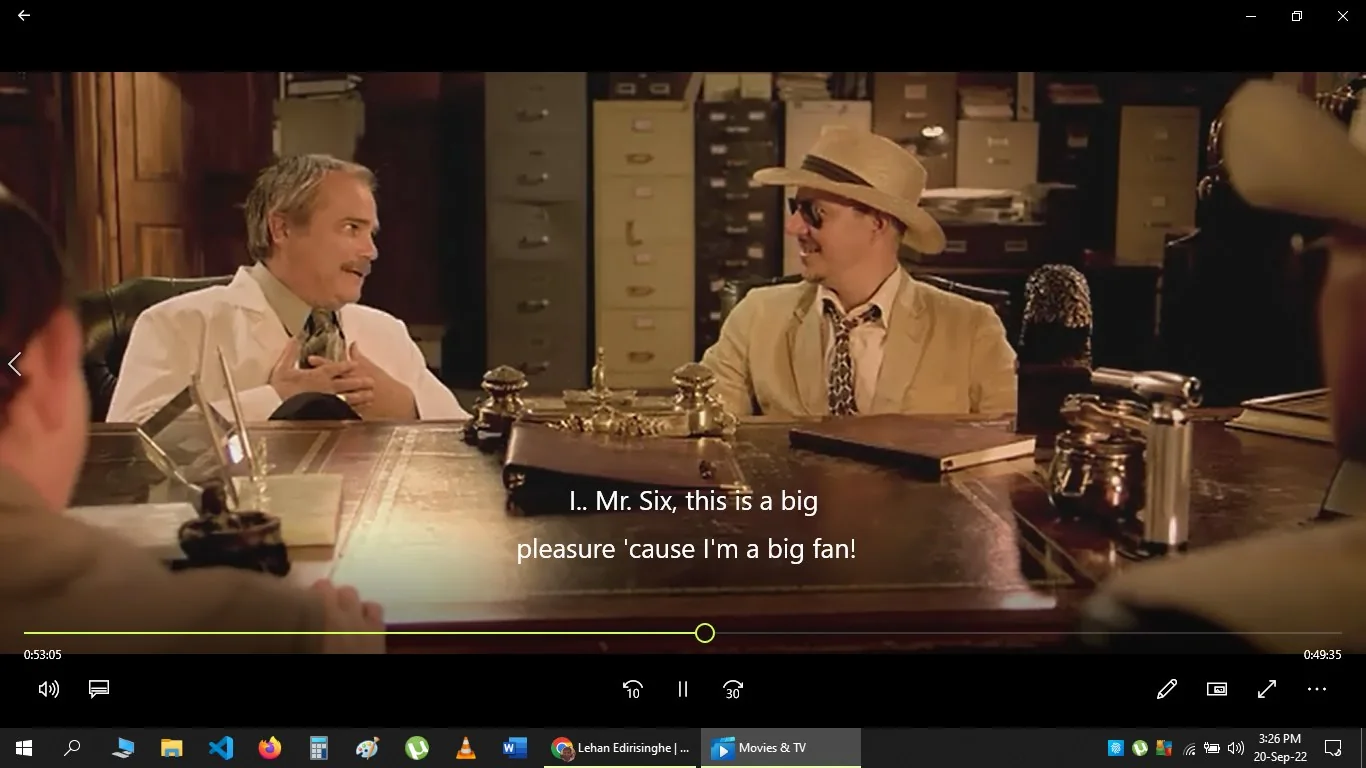Image resolution: width=1366 pixels, height=768 pixels.
Task: Restore down the Movies & TV window
Action: tap(1297, 16)
